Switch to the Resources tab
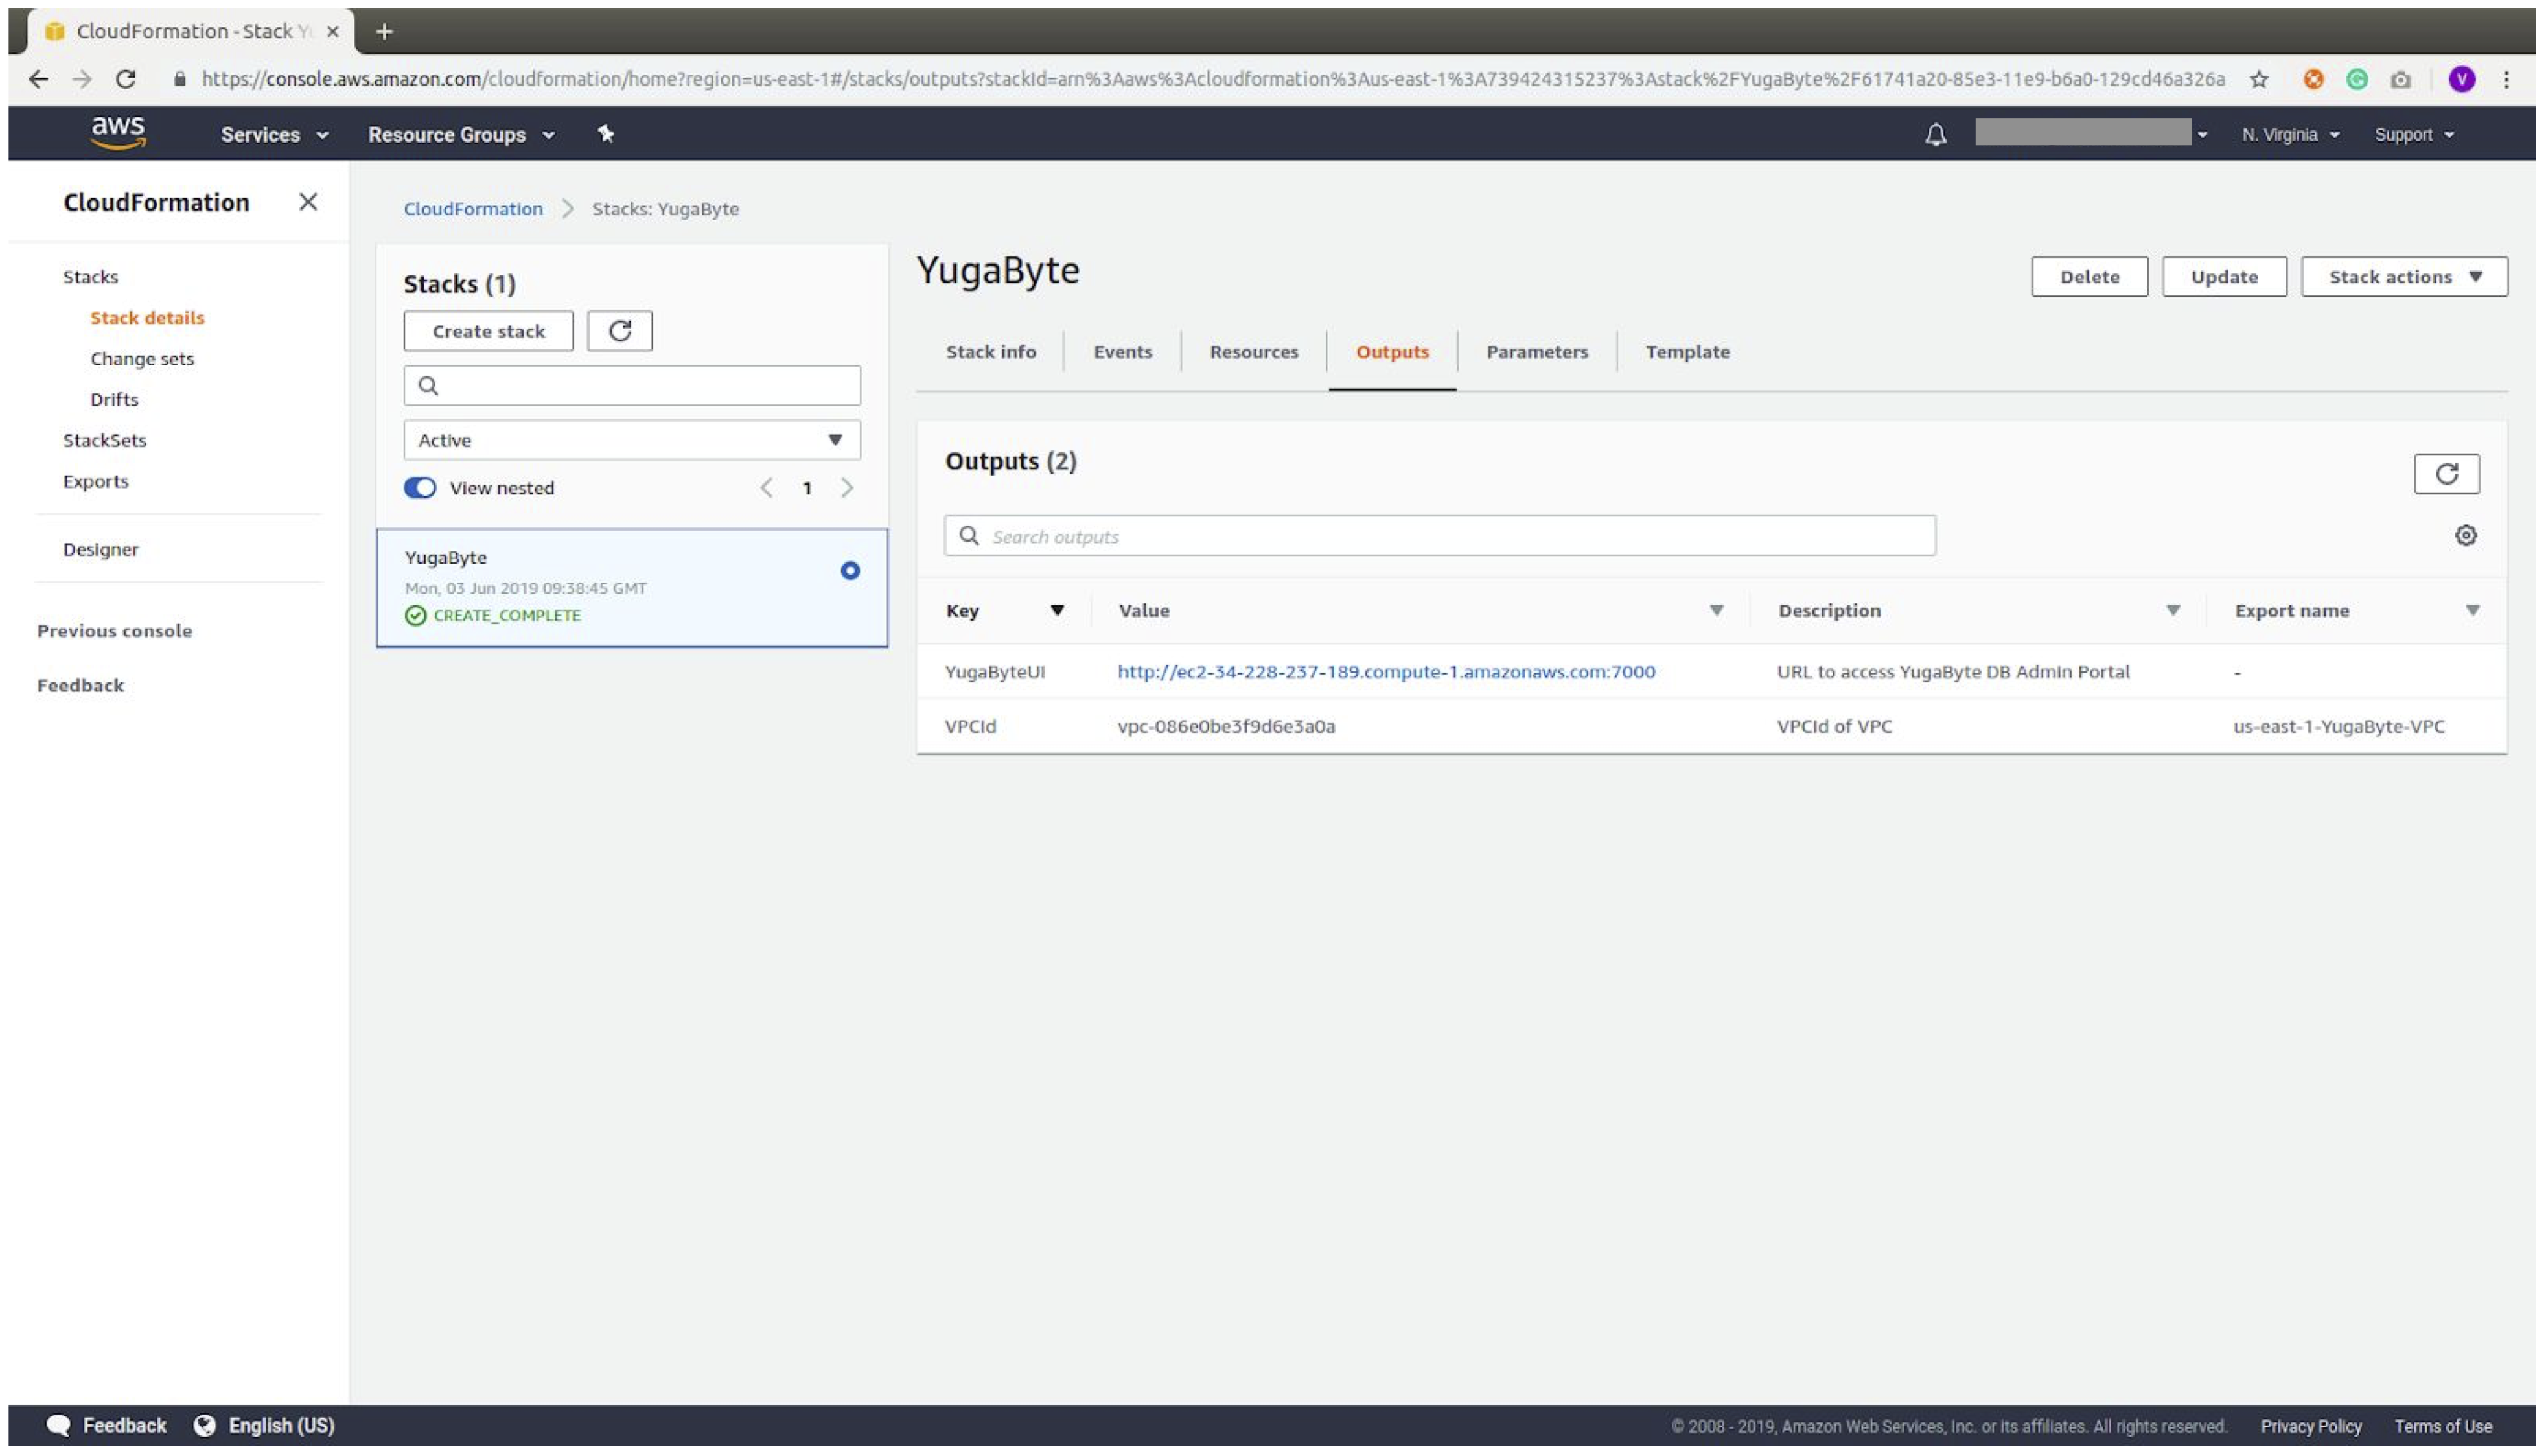The height and width of the screenshot is (1456, 2546). coord(1254,351)
